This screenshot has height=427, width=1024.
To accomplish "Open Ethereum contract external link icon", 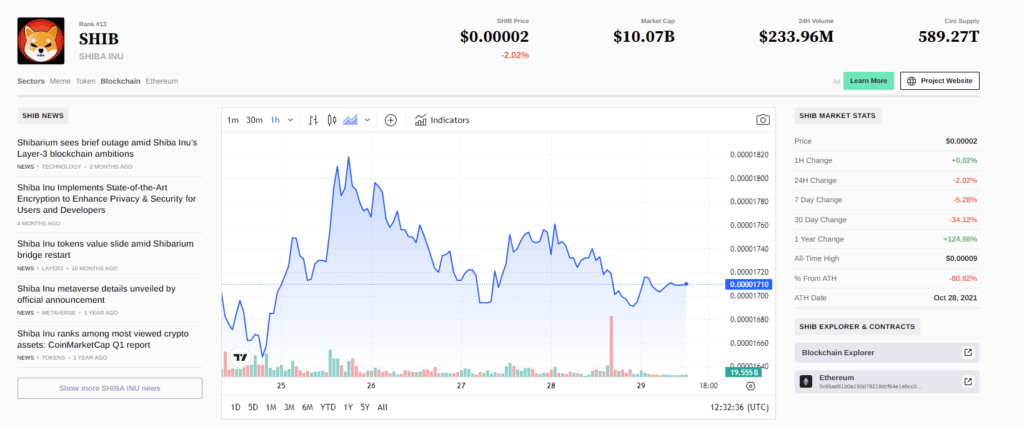I will click(968, 381).
